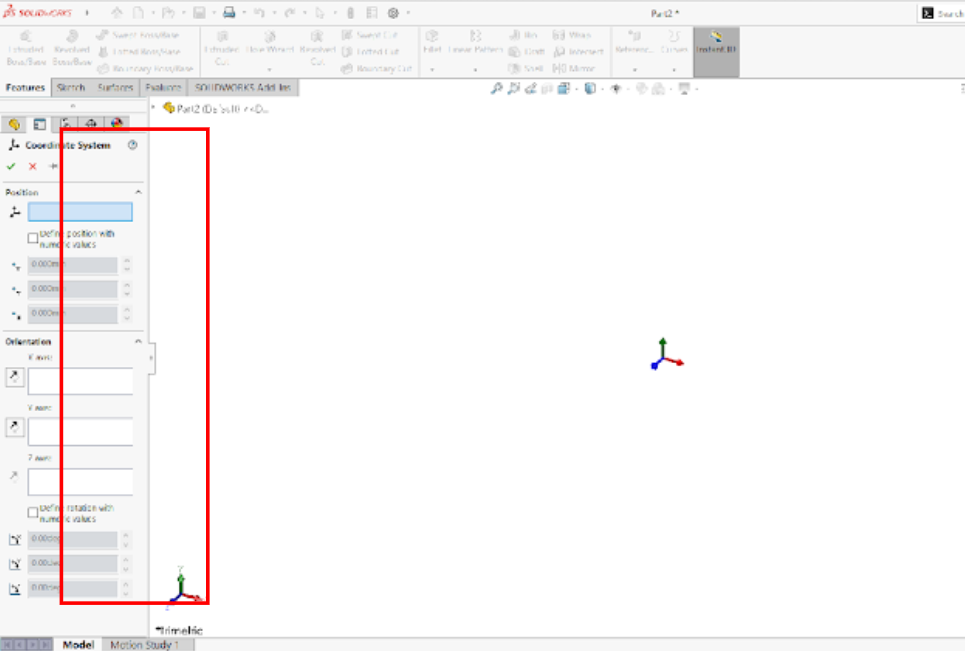Switch to the Sketch tab
This screenshot has height=651, width=965.
[70, 88]
